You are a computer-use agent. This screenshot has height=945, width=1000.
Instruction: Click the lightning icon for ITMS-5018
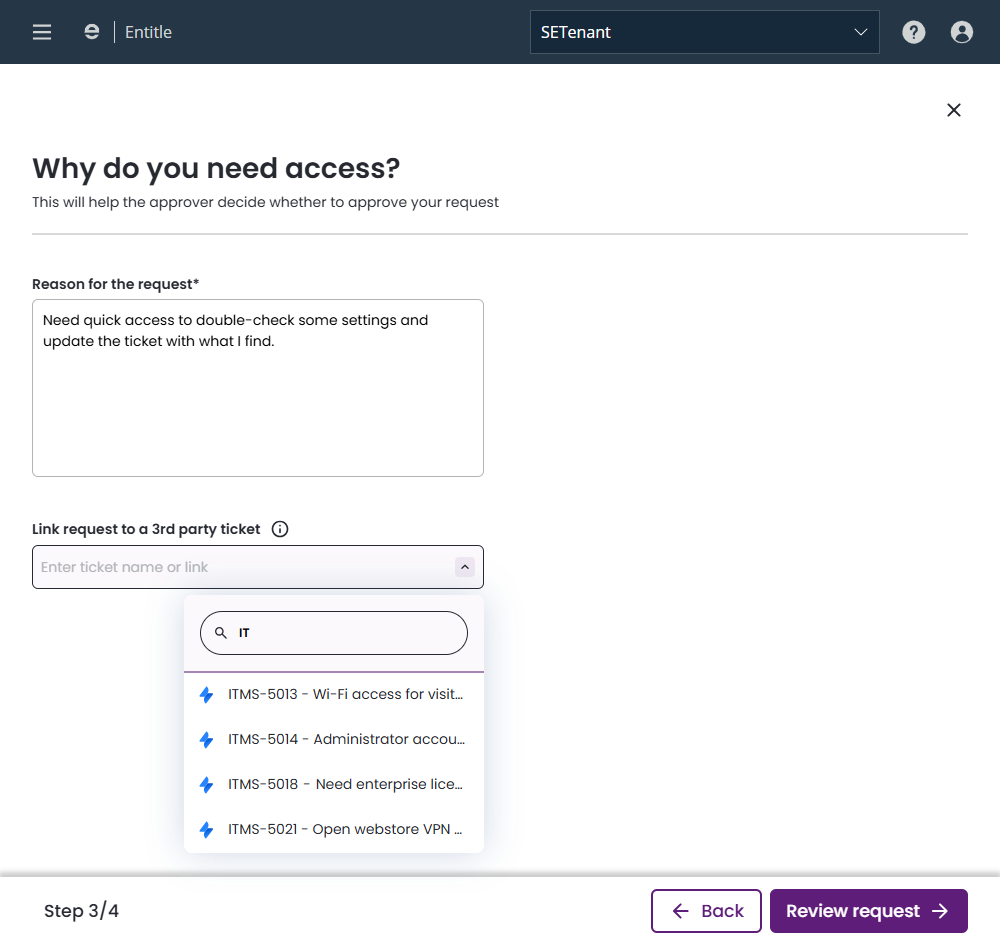pyautogui.click(x=207, y=784)
